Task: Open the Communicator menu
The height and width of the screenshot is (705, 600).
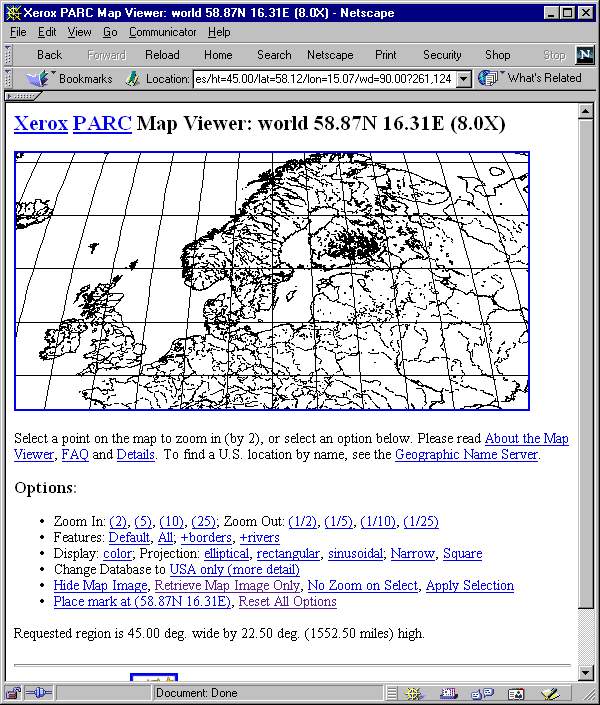Action: point(163,32)
